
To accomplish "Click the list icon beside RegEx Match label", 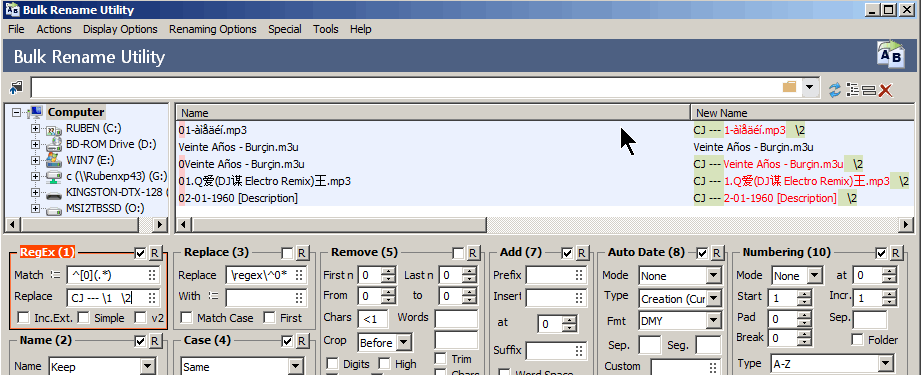I will [x=55, y=274].
